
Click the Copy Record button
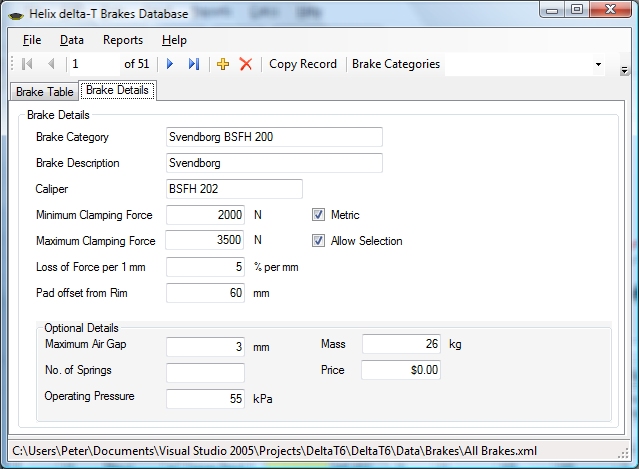click(x=303, y=64)
